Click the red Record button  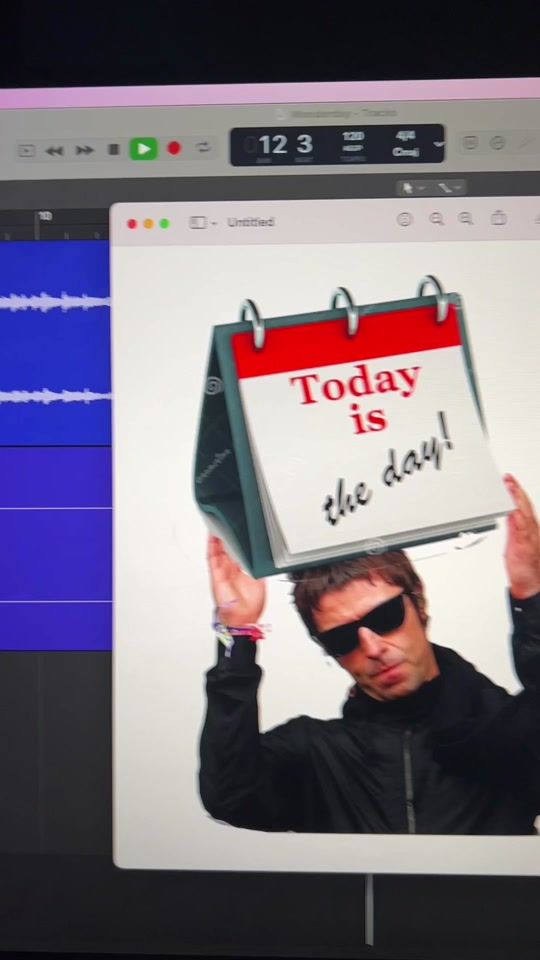tap(174, 148)
